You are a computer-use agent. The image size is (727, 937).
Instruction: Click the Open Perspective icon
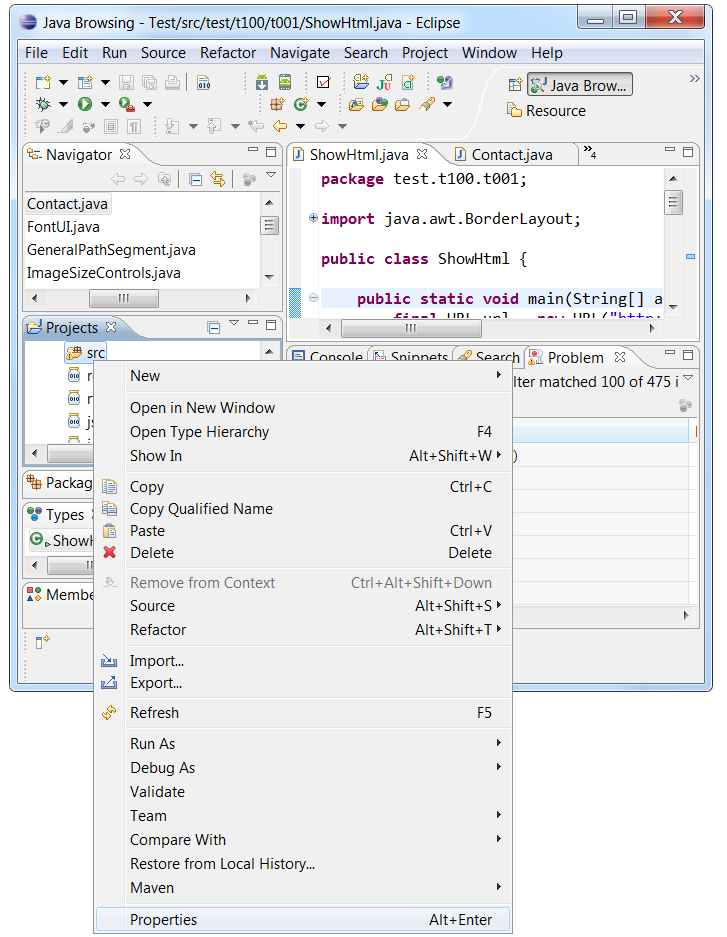point(515,85)
